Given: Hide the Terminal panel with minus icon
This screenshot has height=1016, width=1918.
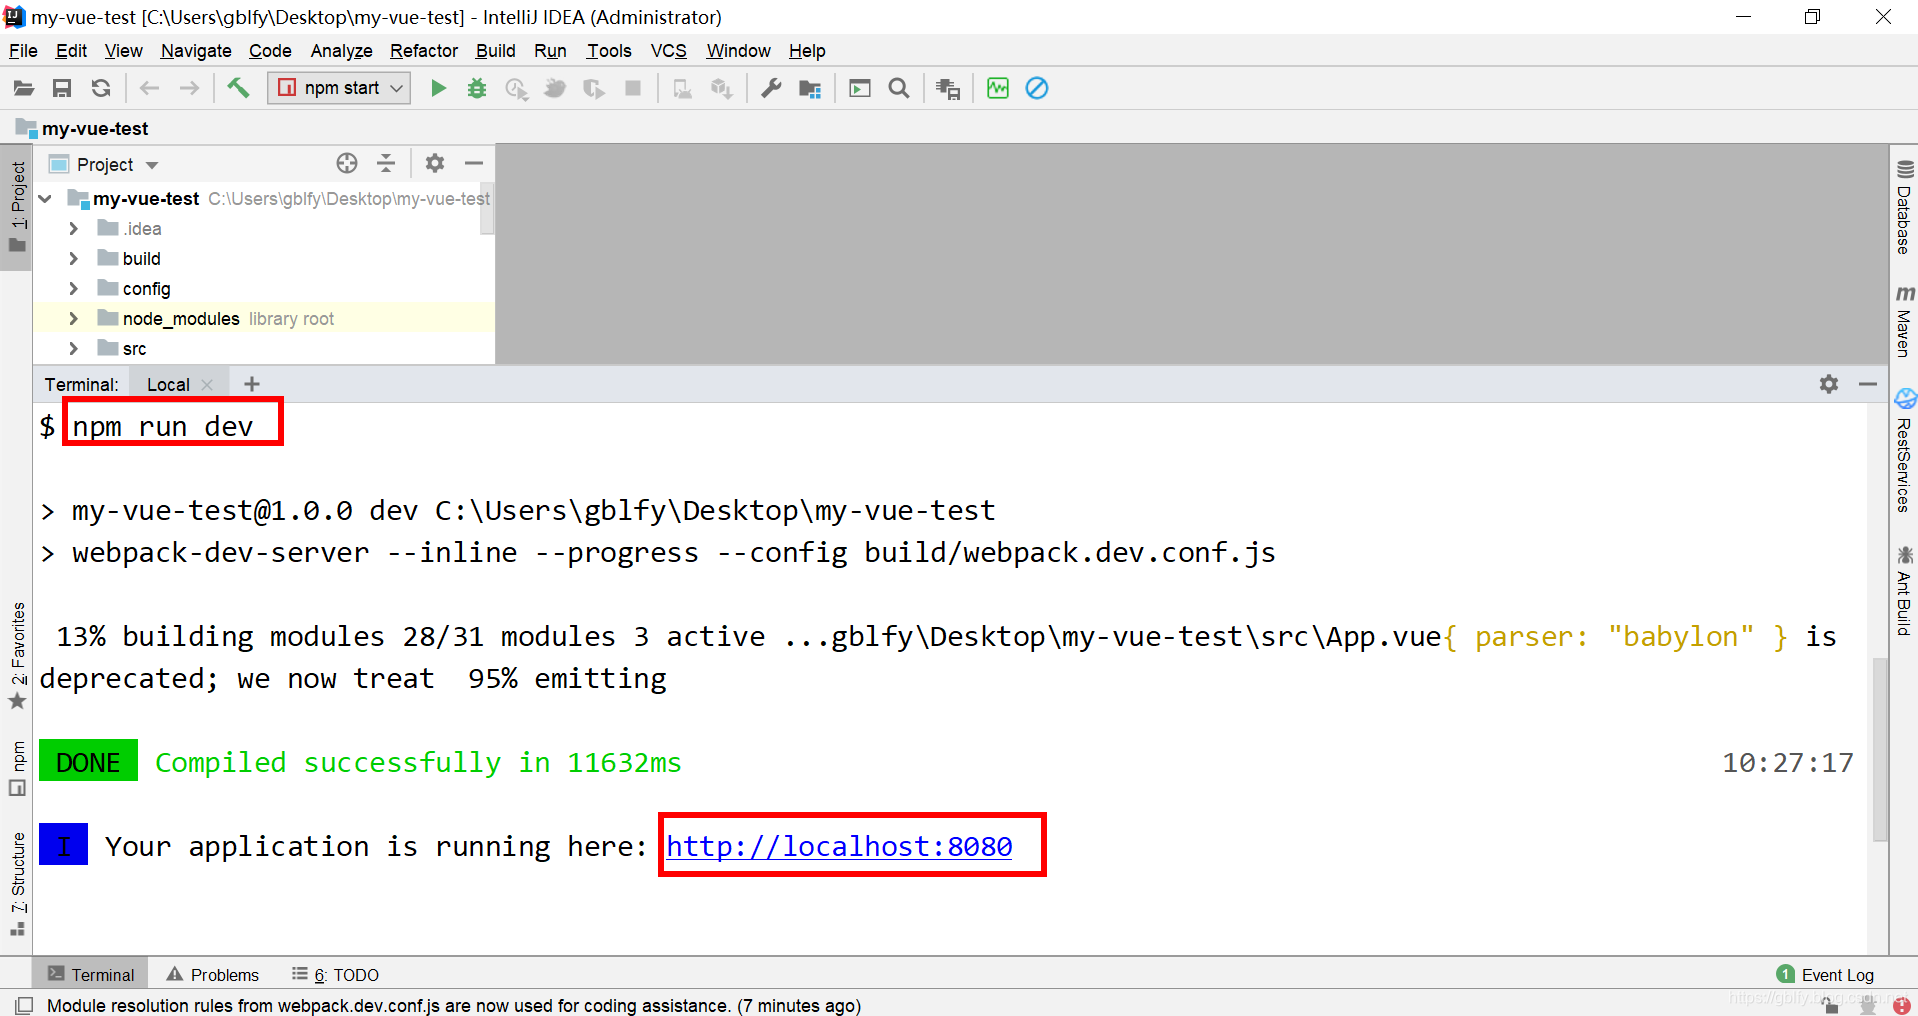Looking at the screenshot, I should click(1868, 384).
